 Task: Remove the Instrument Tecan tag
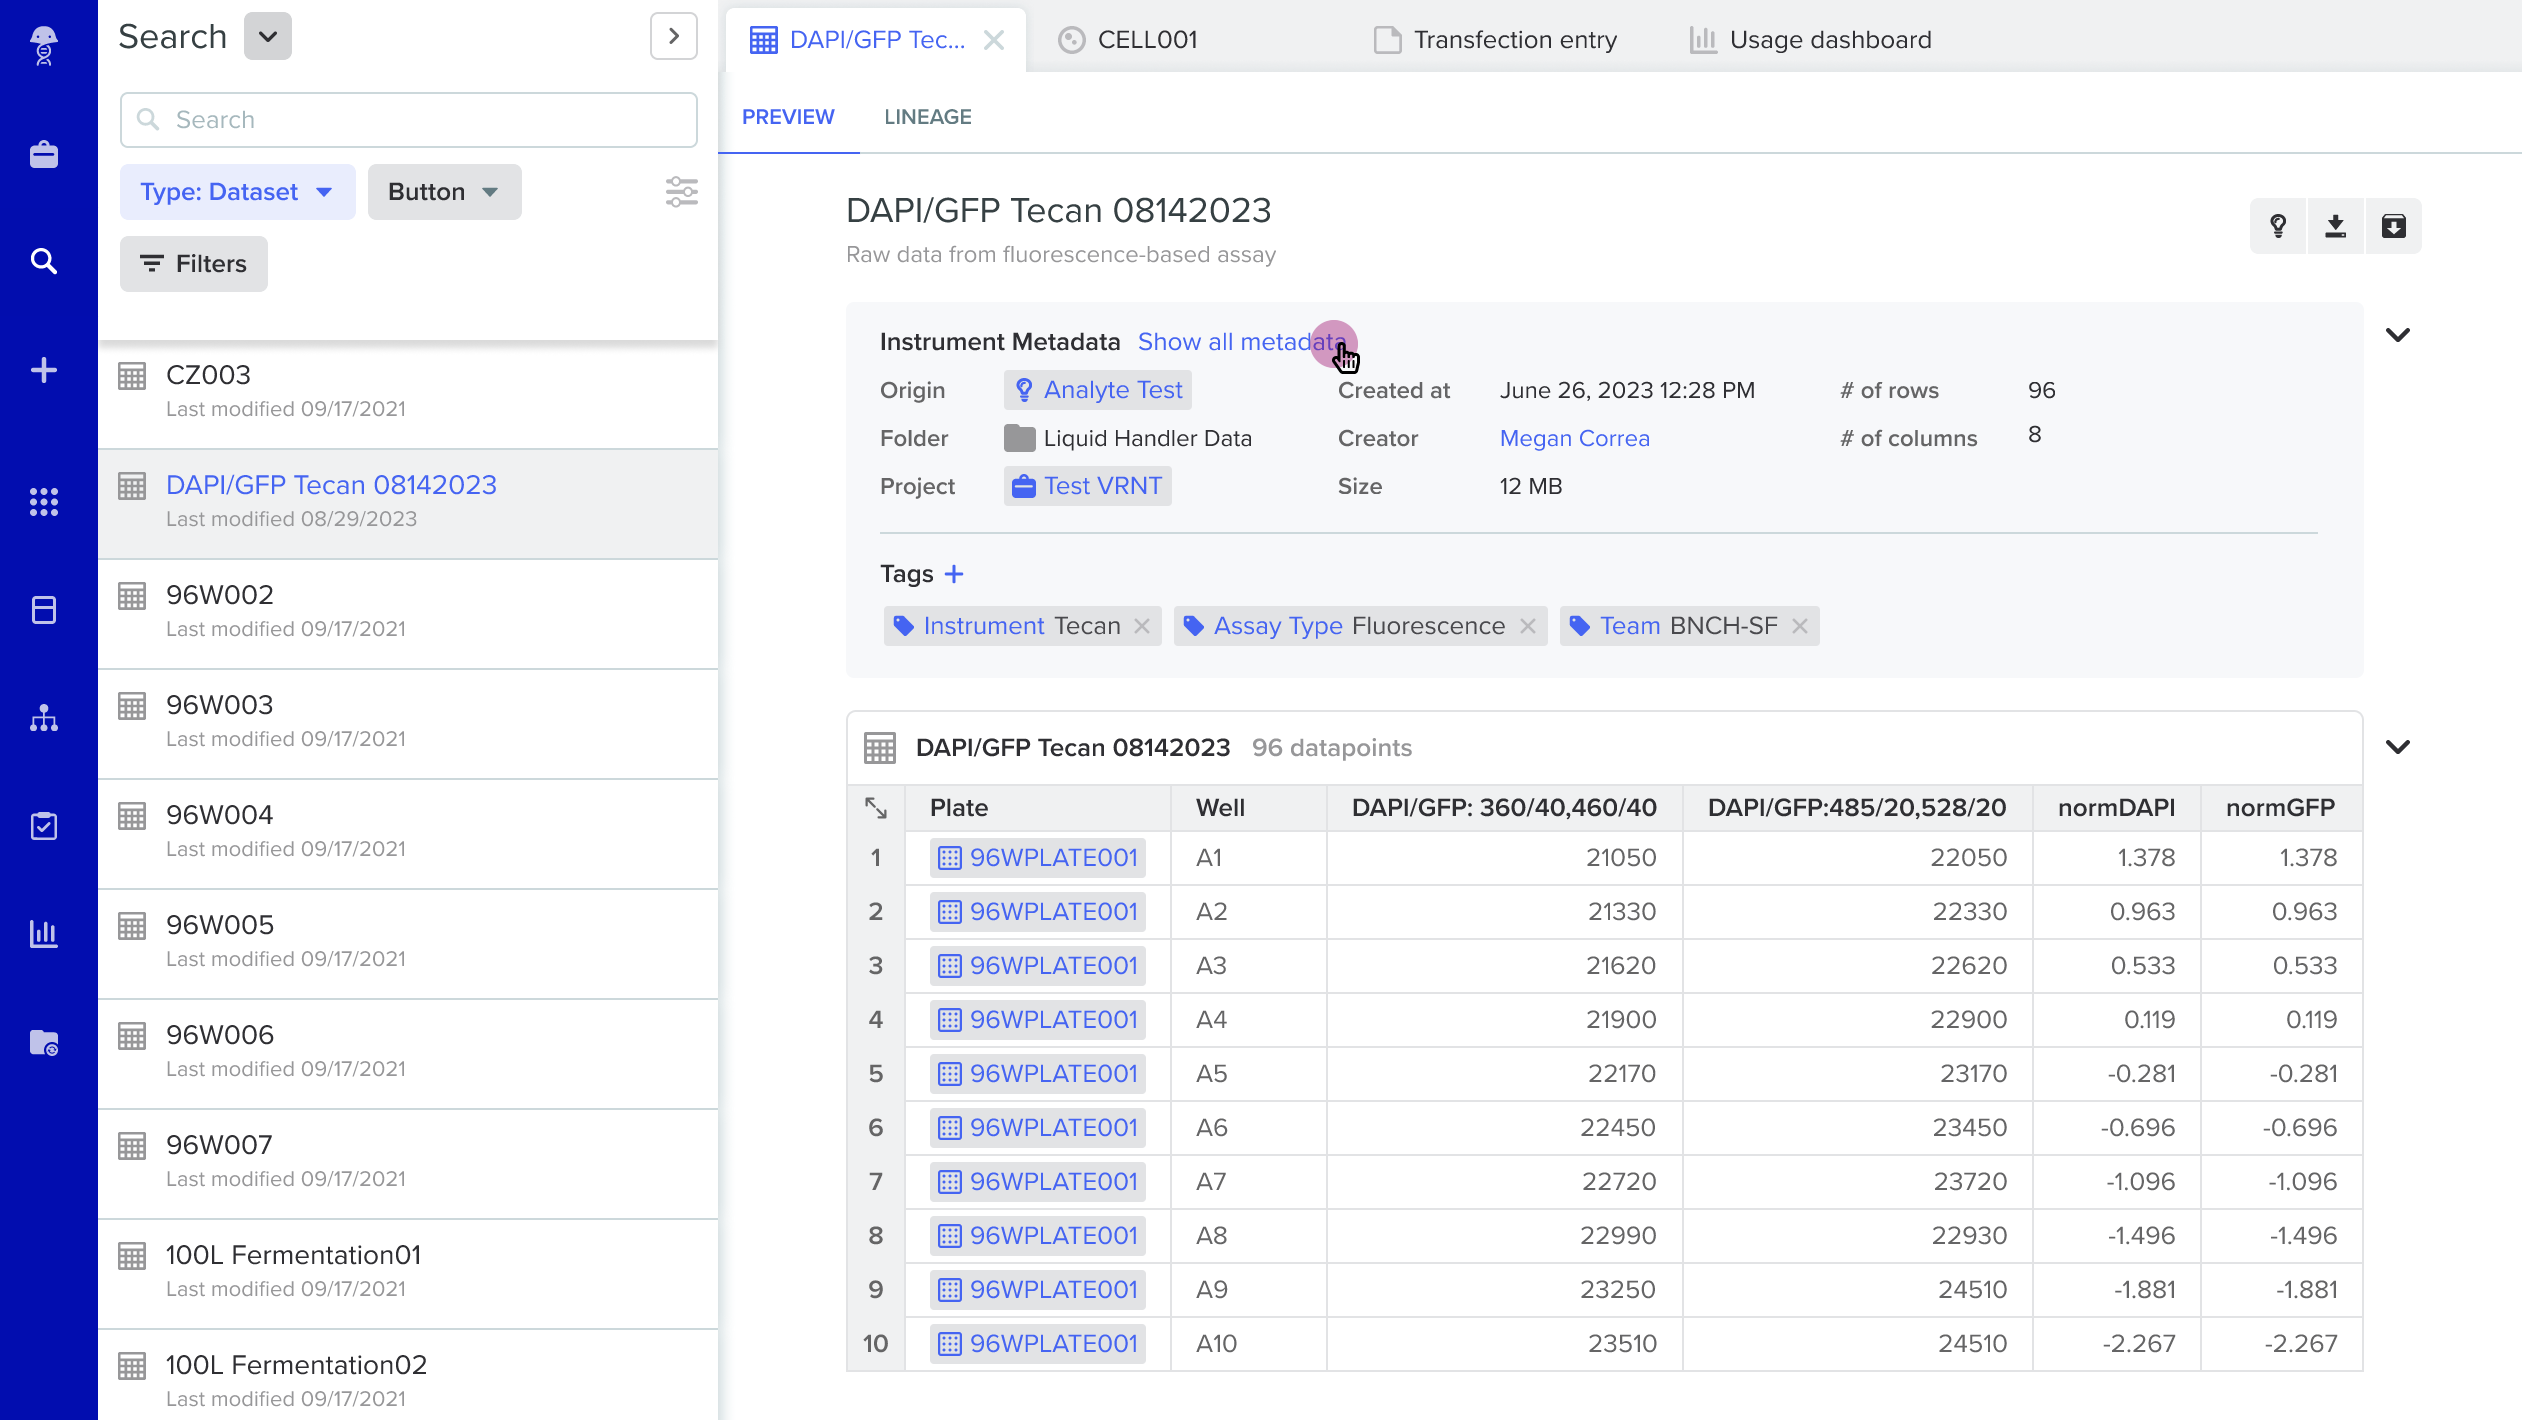1142,626
